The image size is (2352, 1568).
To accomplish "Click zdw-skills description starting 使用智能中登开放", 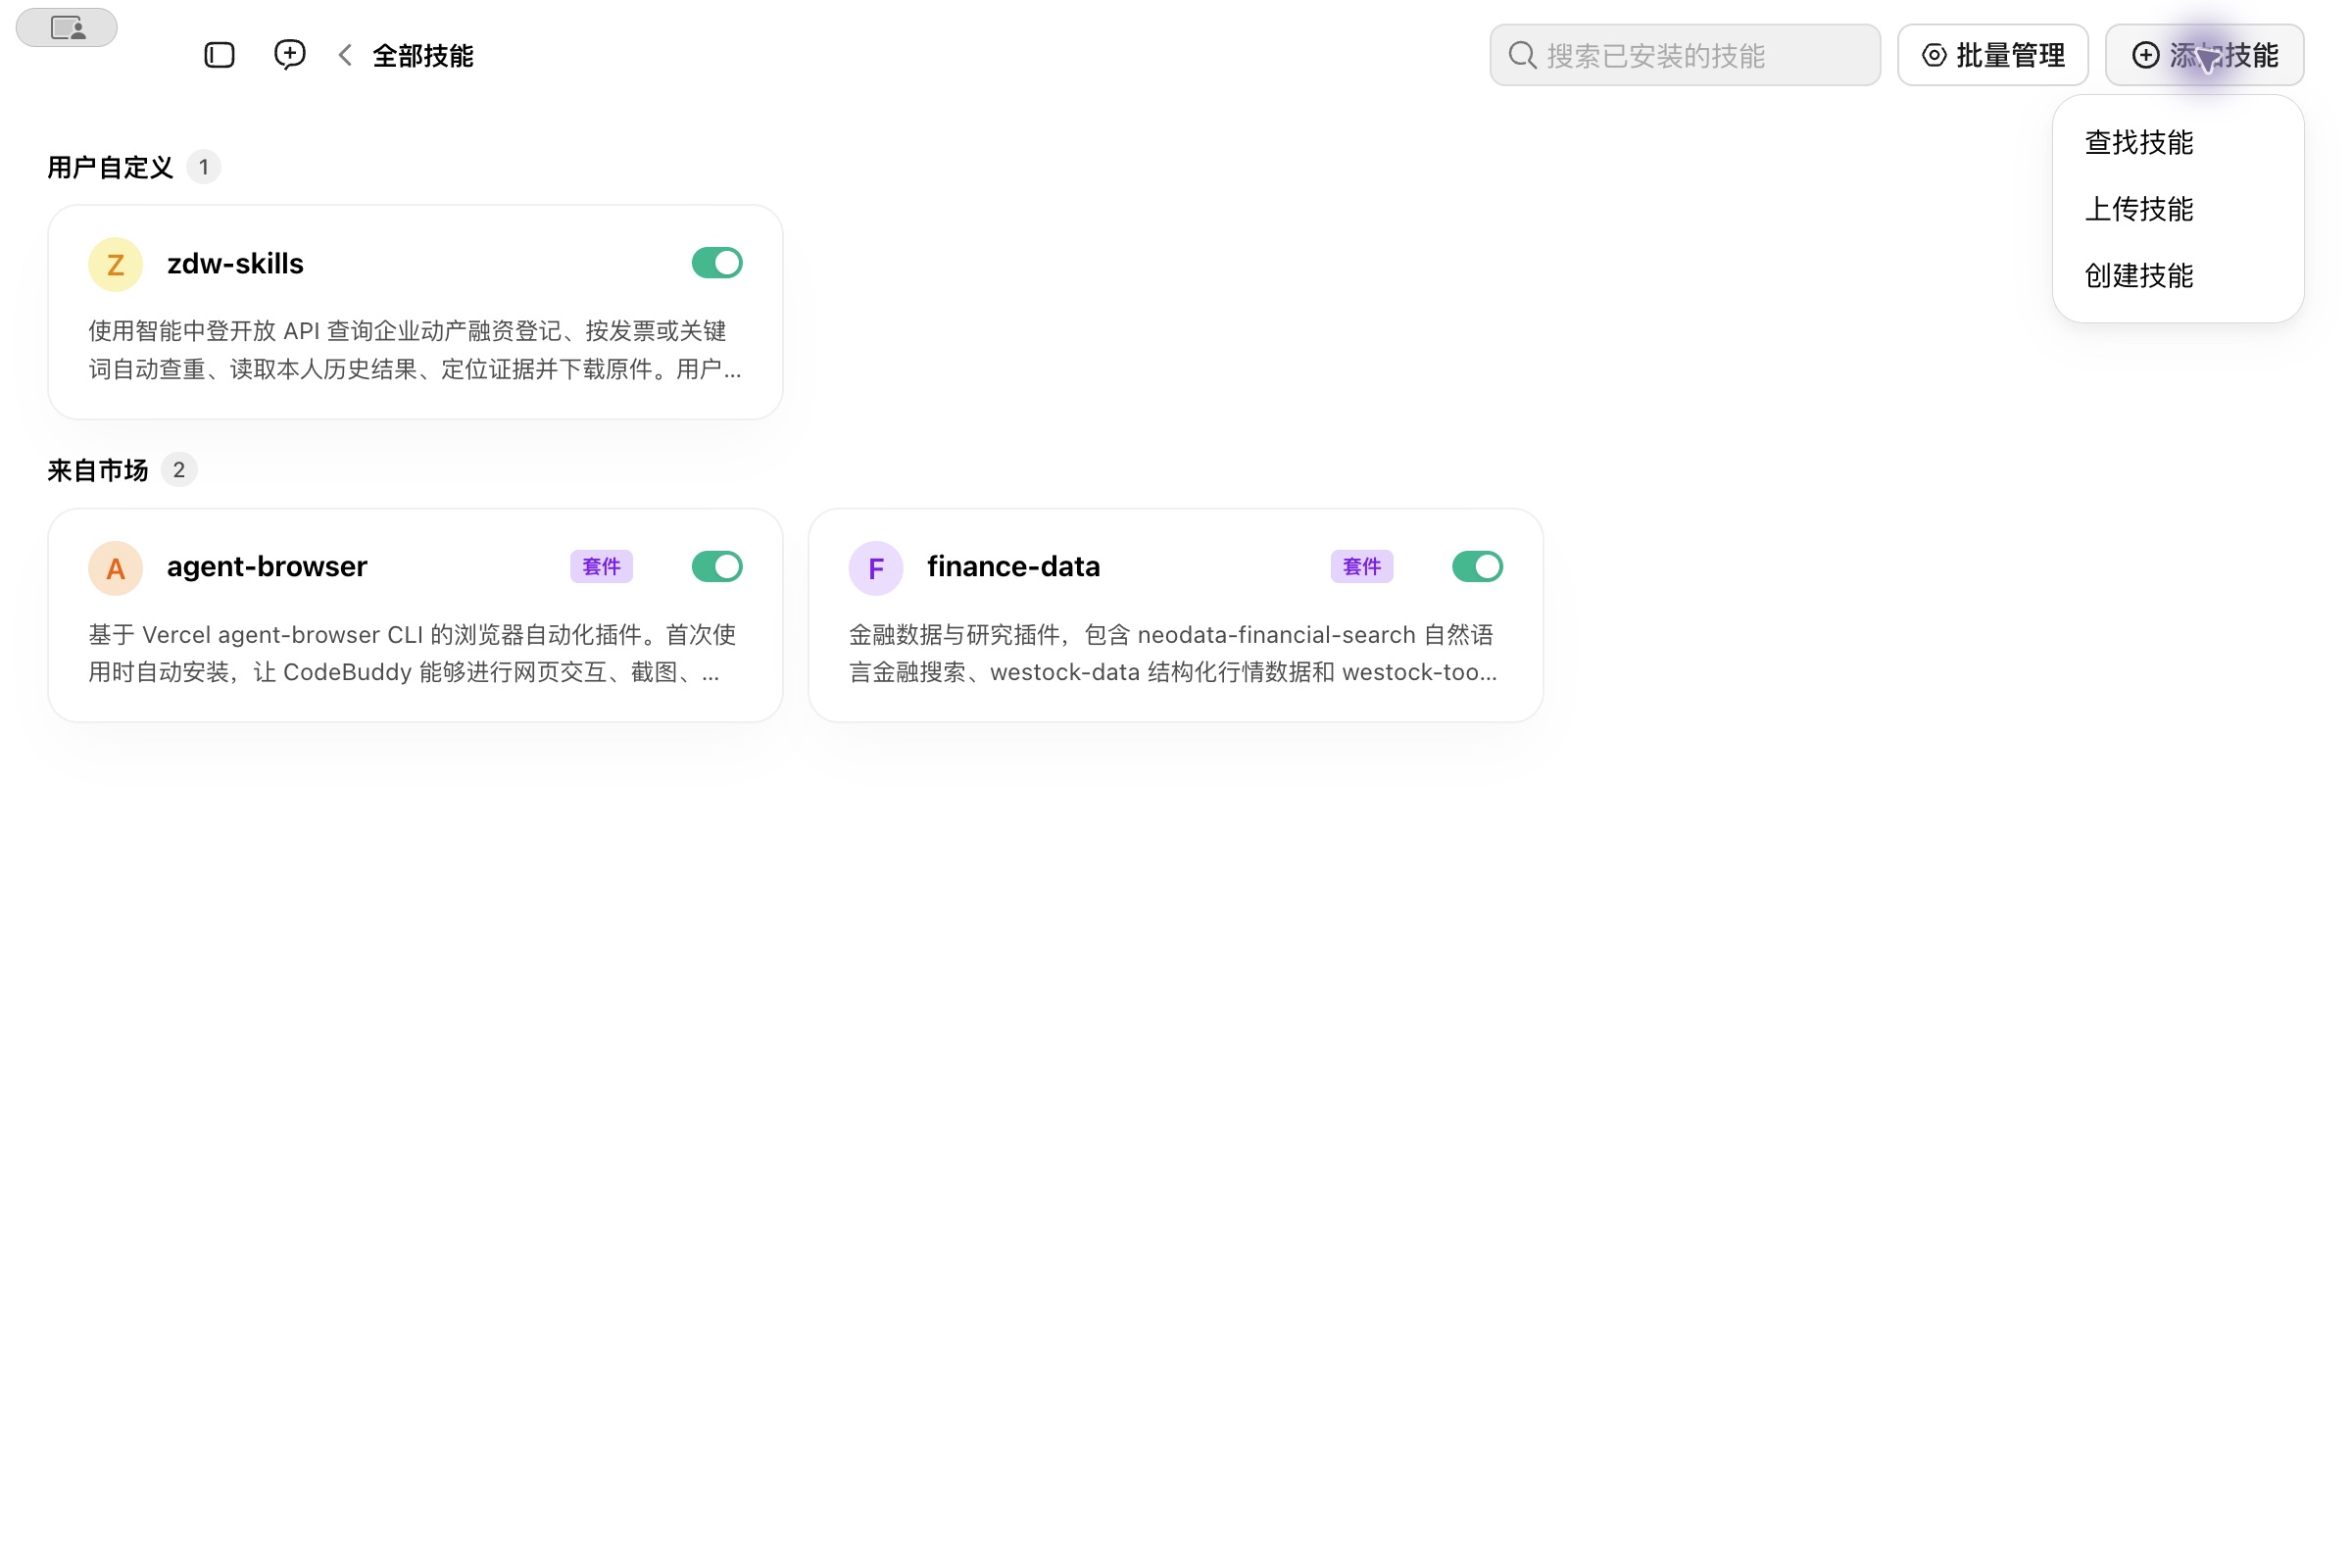I will [415, 350].
